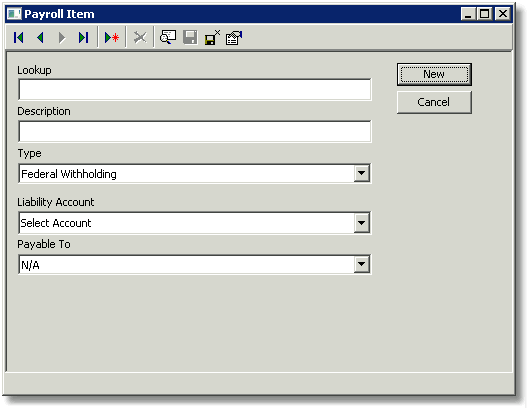Go to previous record arrow
The height and width of the screenshot is (408, 529).
[x=40, y=37]
